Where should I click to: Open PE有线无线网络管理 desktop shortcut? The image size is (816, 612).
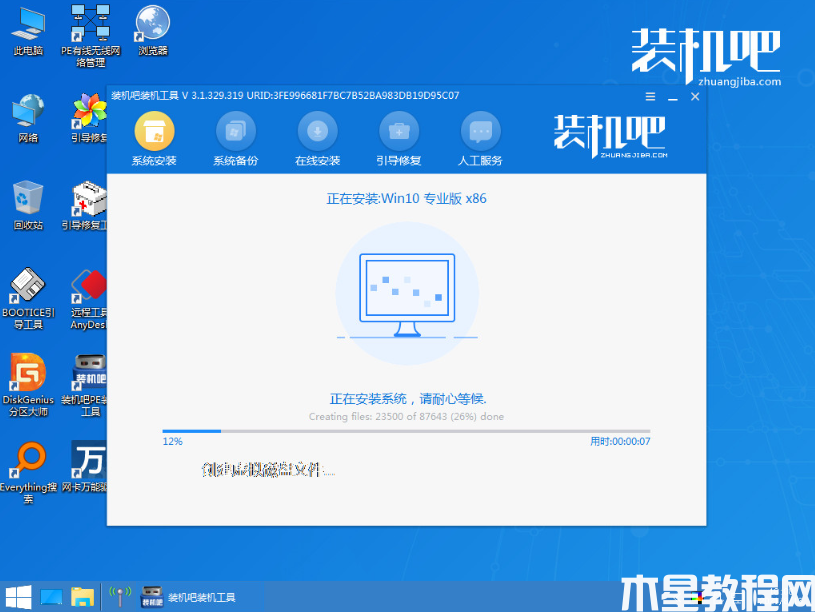(91, 36)
